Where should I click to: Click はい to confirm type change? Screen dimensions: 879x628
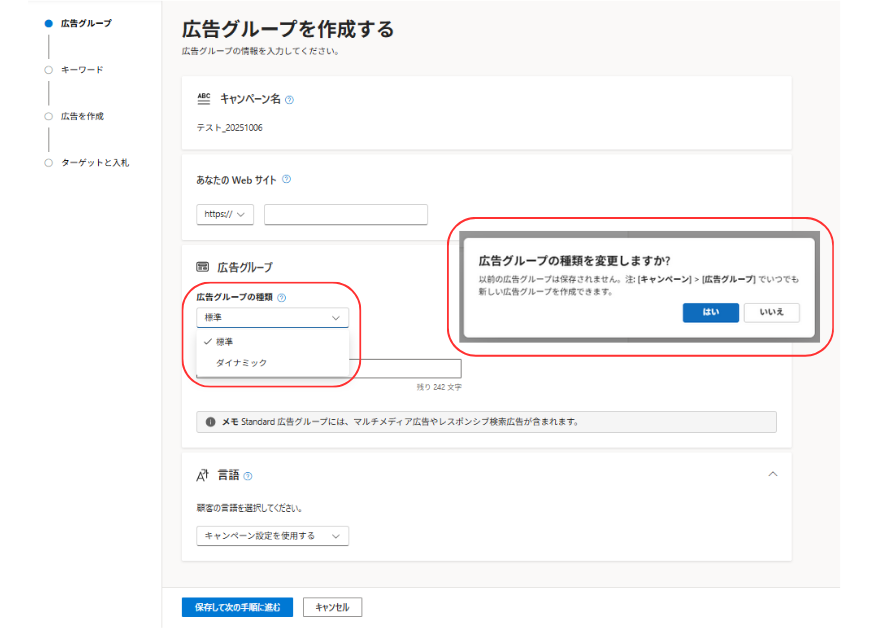tap(710, 312)
